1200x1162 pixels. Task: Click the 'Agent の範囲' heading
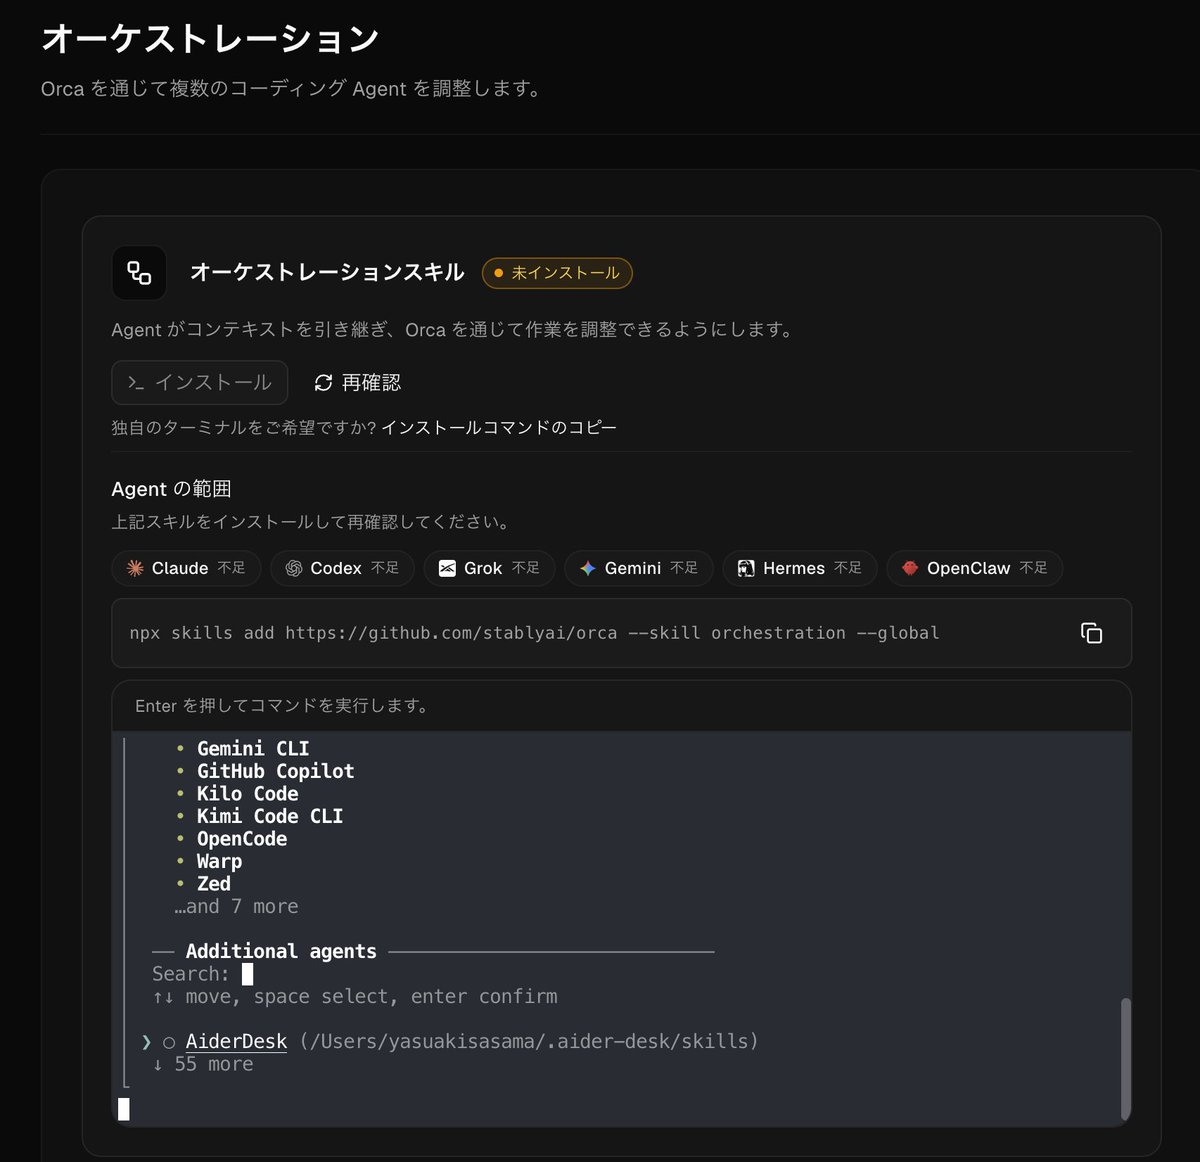click(171, 489)
